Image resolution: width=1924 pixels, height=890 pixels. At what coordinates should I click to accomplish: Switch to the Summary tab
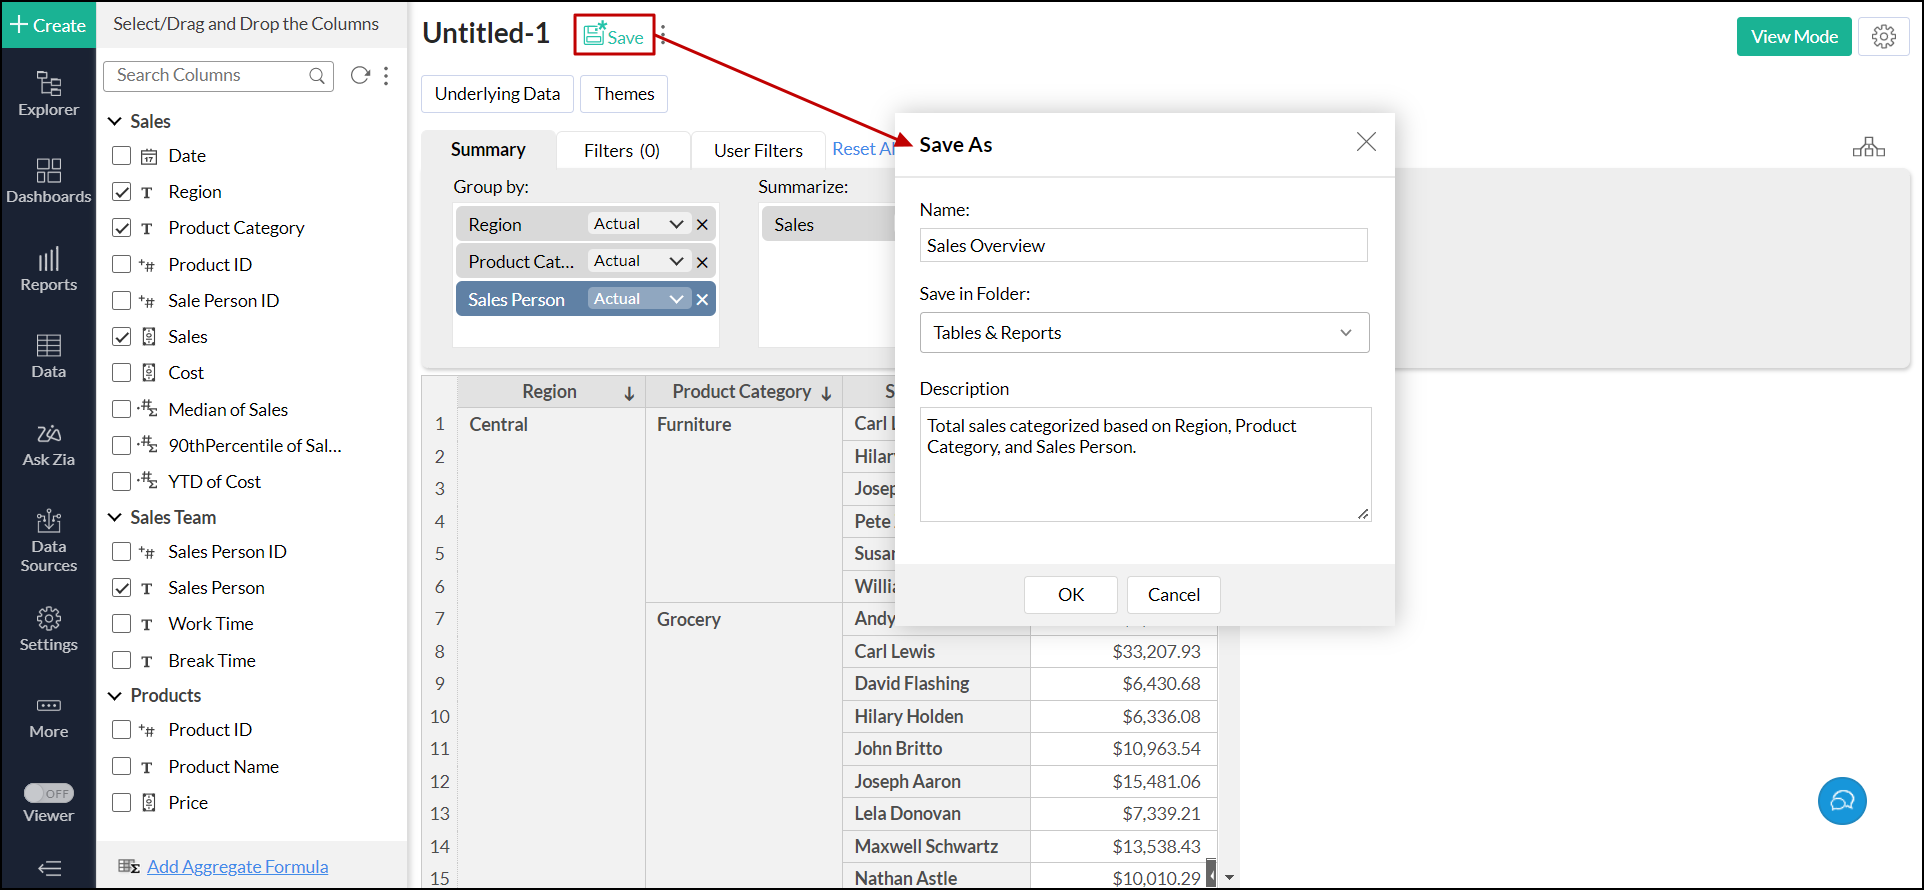[x=488, y=150]
